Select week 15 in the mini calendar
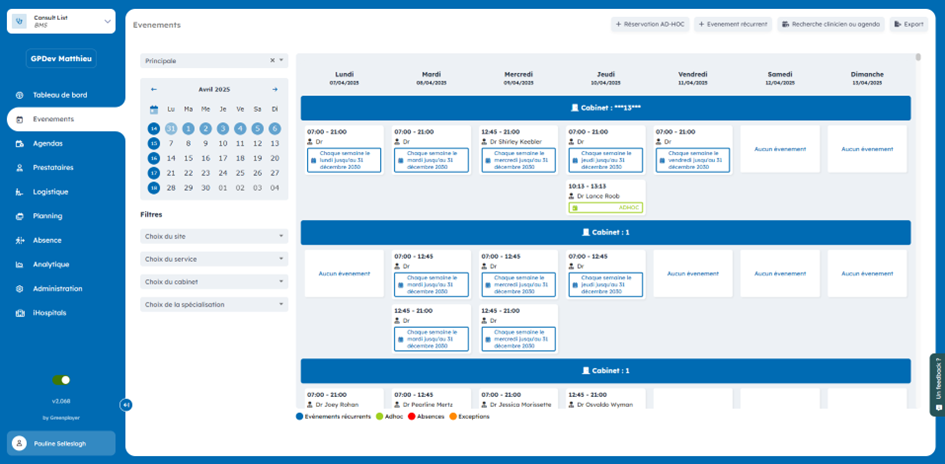Image resolution: width=945 pixels, height=464 pixels. click(x=154, y=143)
